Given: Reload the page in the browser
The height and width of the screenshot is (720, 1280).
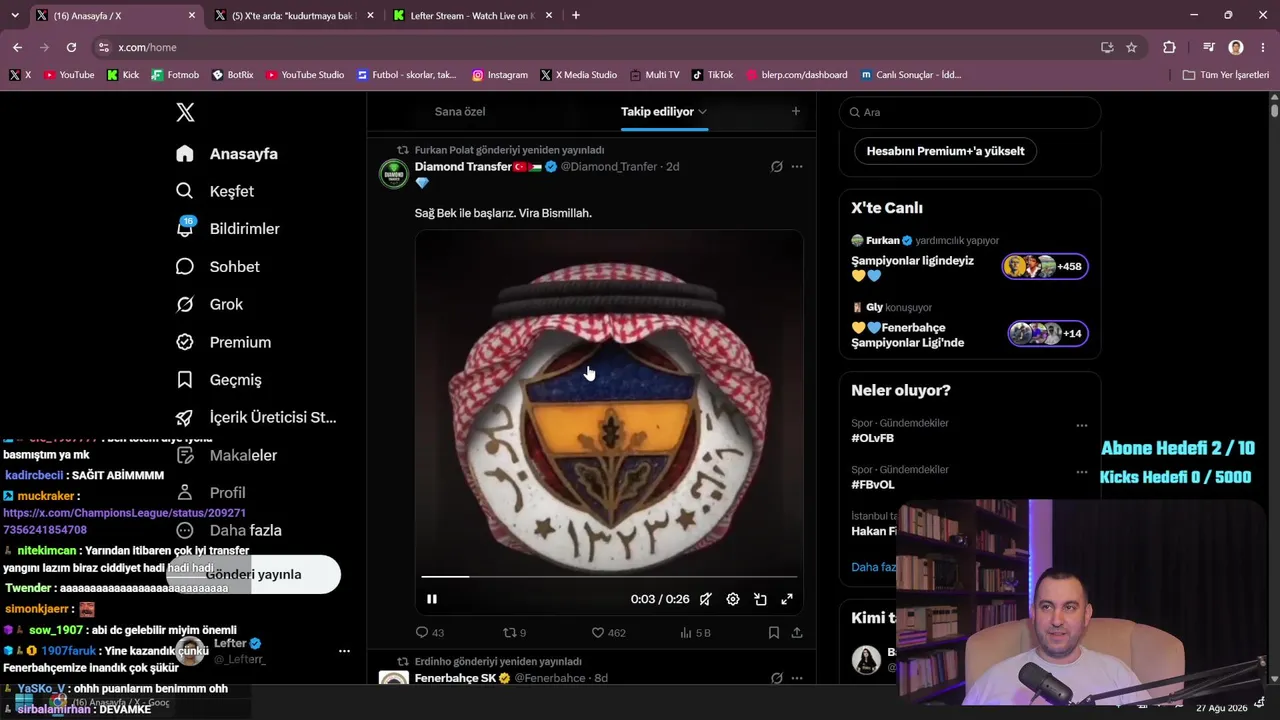Looking at the screenshot, I should (71, 47).
